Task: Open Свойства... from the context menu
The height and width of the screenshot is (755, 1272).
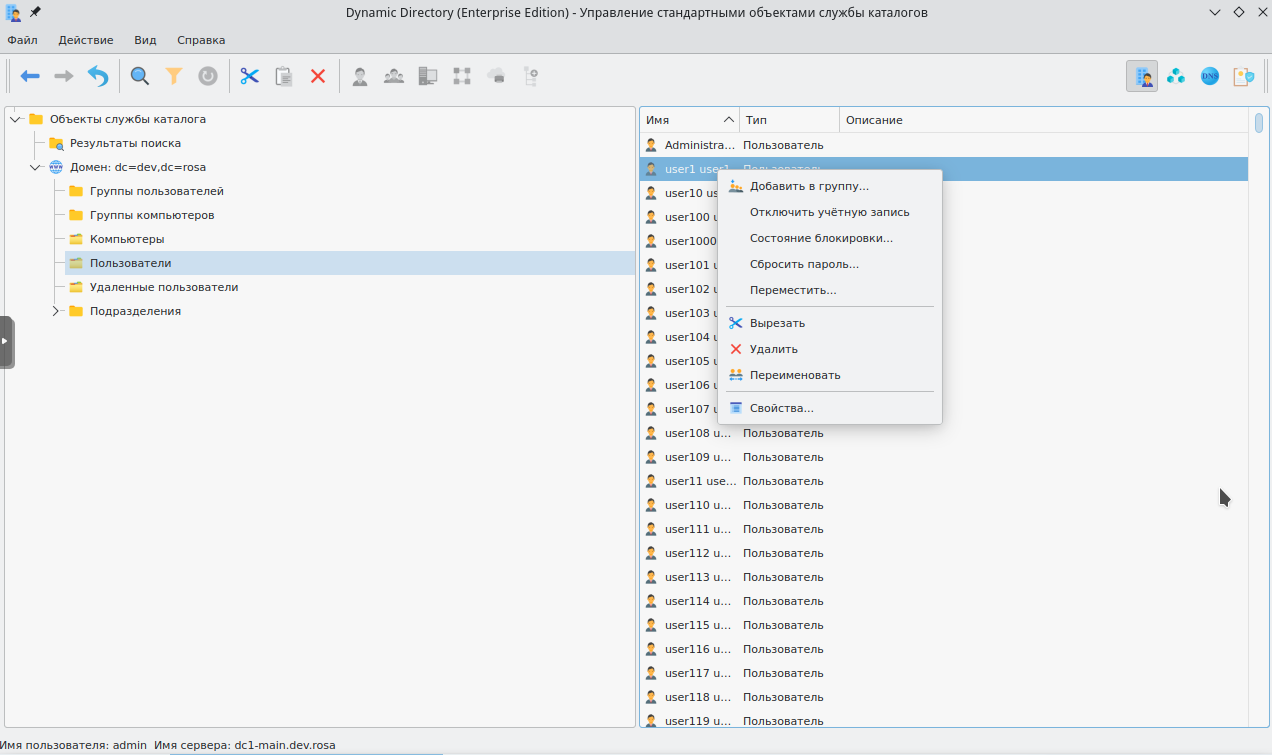Action: tap(781, 408)
